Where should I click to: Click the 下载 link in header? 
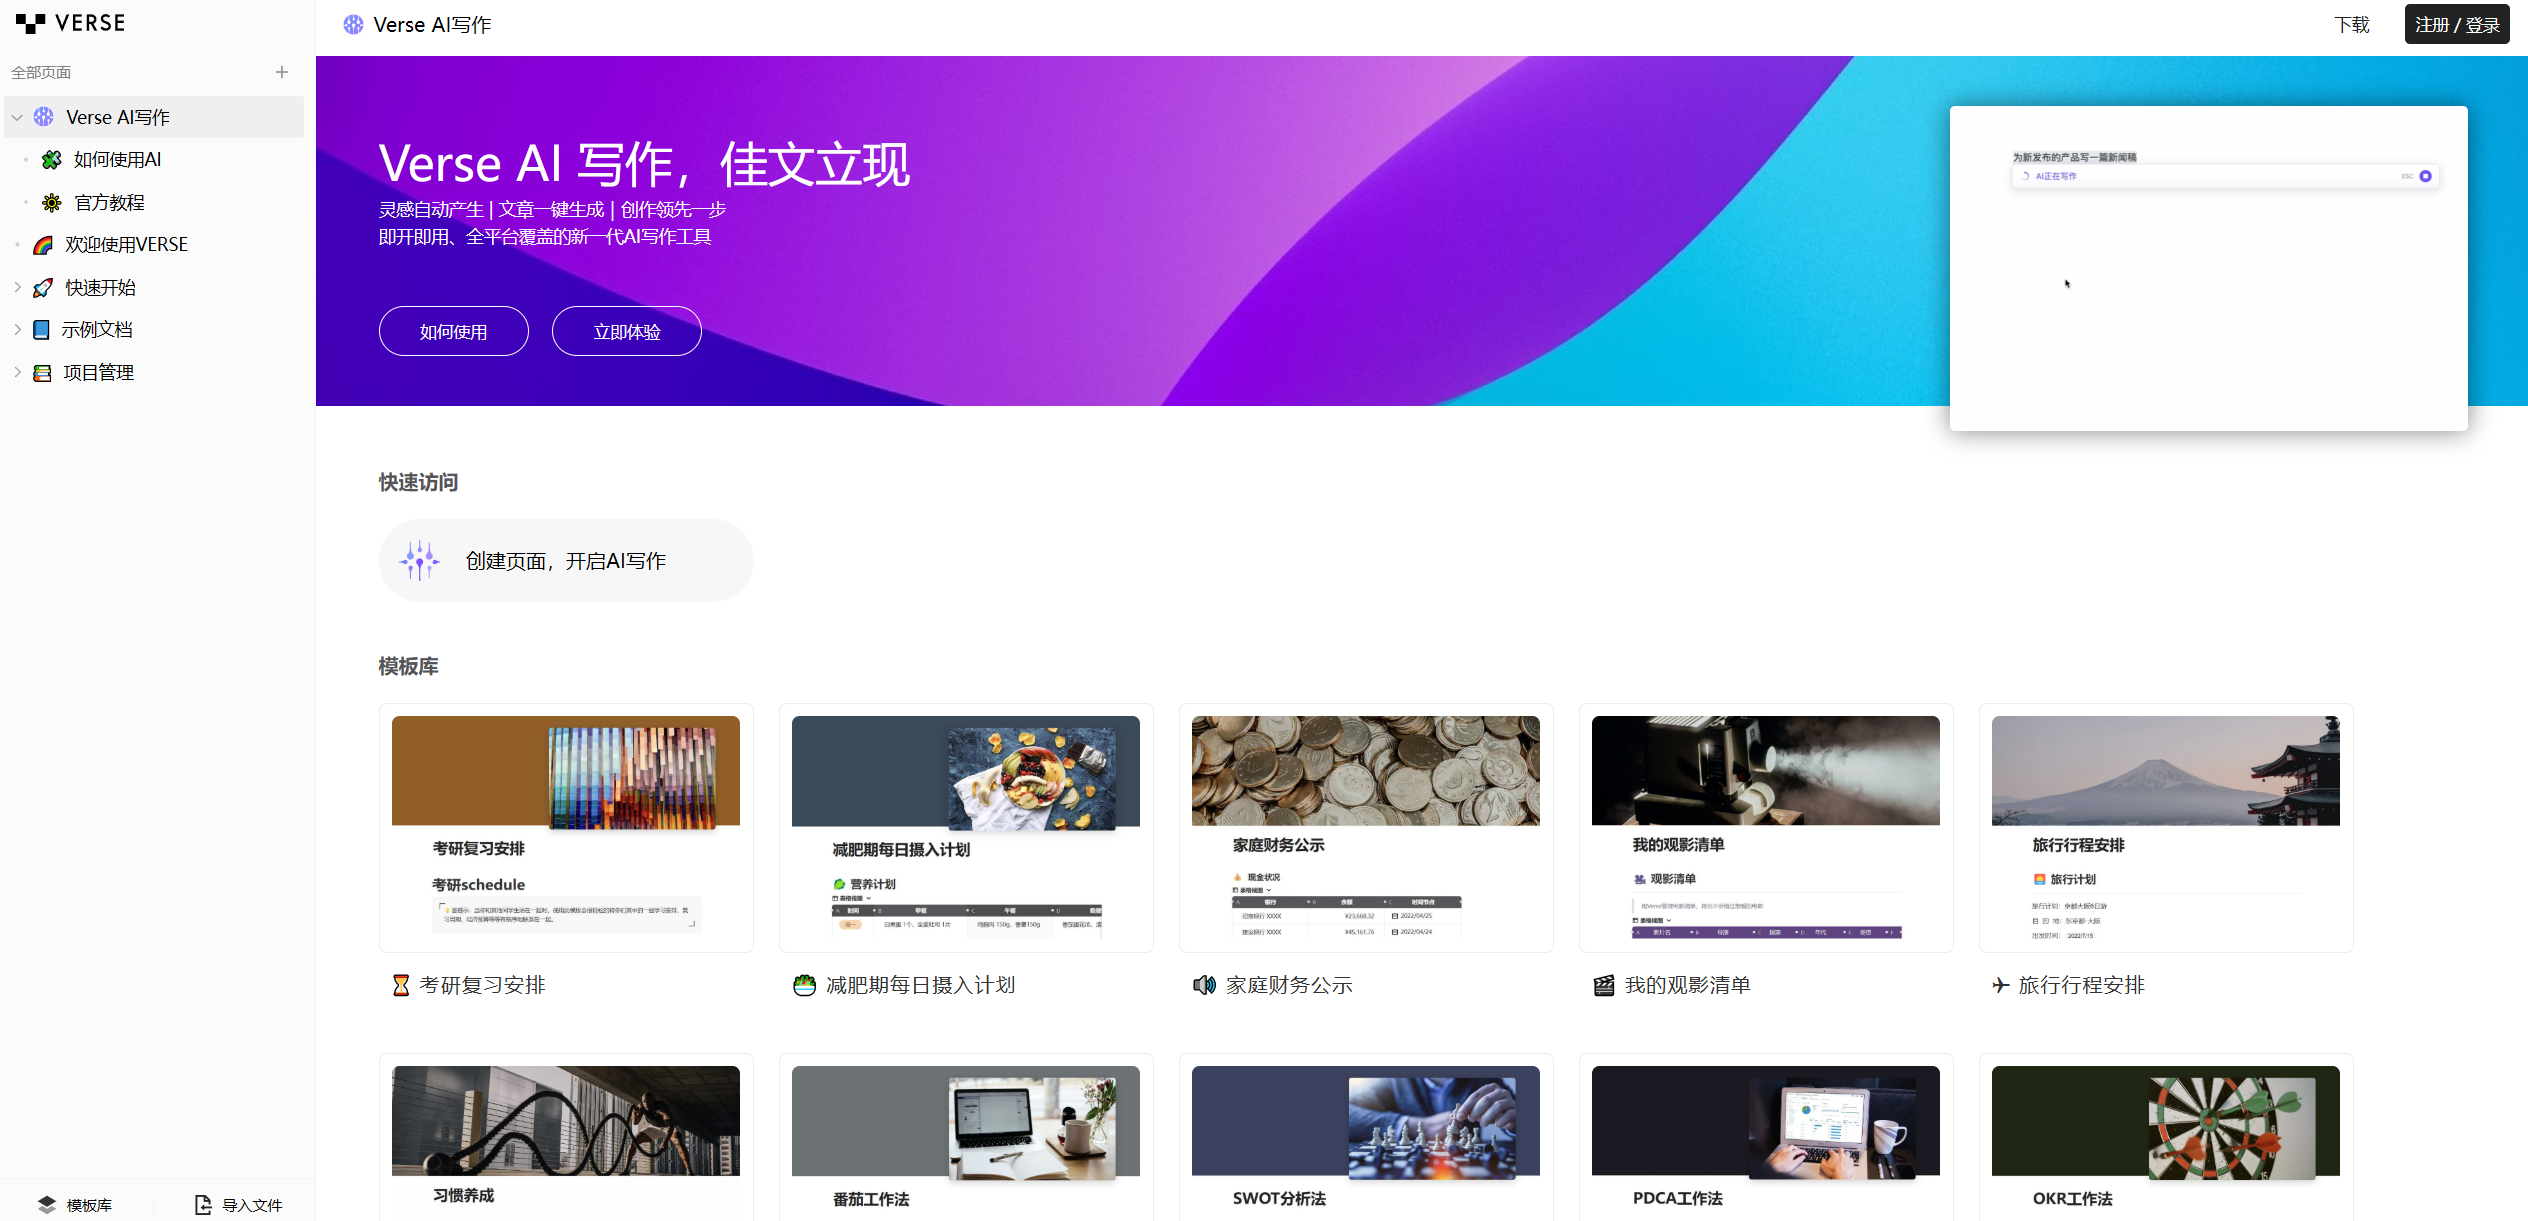click(x=2351, y=25)
